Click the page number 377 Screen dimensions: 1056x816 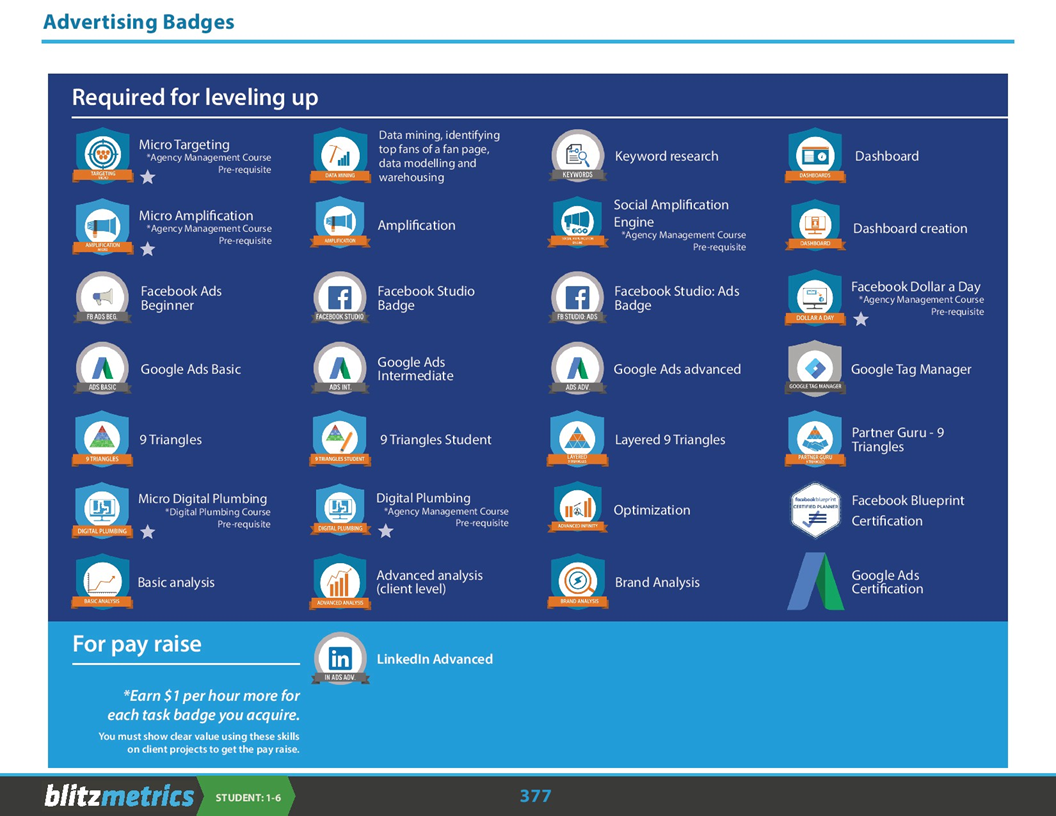pos(535,796)
